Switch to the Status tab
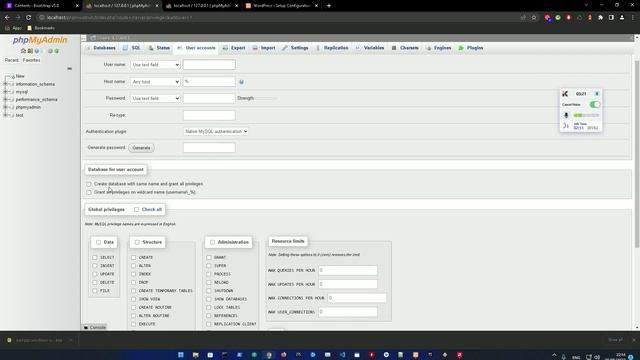Image resolution: width=640 pixels, height=360 pixels. click(x=159, y=48)
